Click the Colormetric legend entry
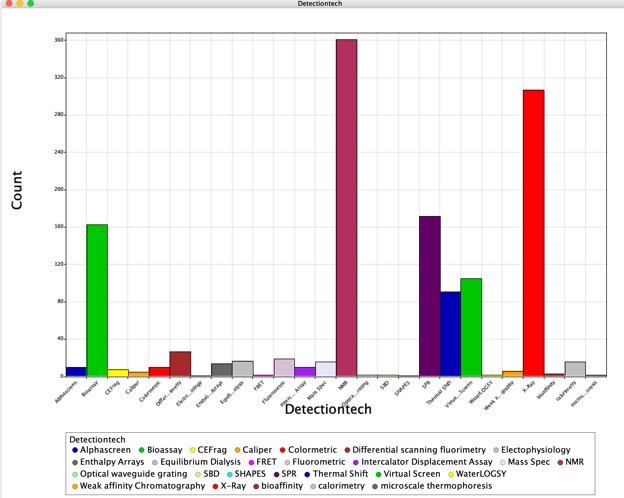Image resolution: width=624 pixels, height=498 pixels. click(308, 450)
